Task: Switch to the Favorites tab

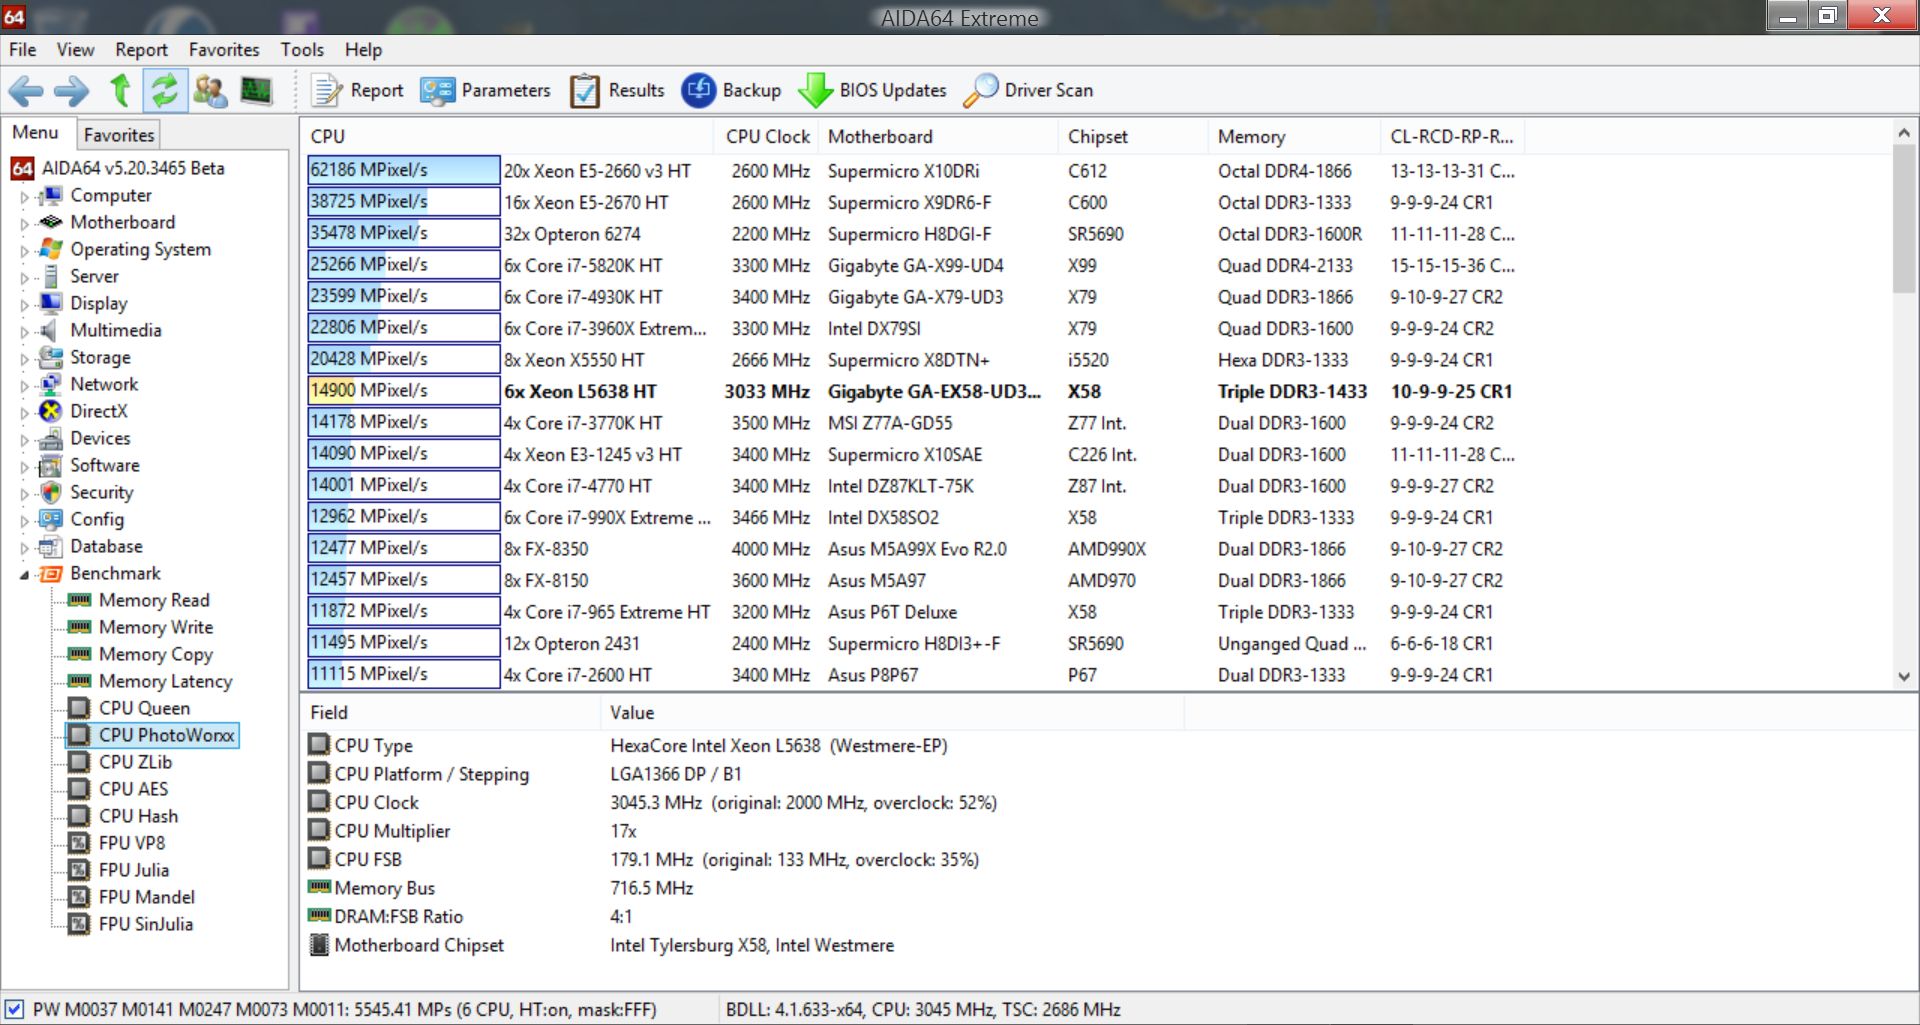Action: click(x=119, y=135)
